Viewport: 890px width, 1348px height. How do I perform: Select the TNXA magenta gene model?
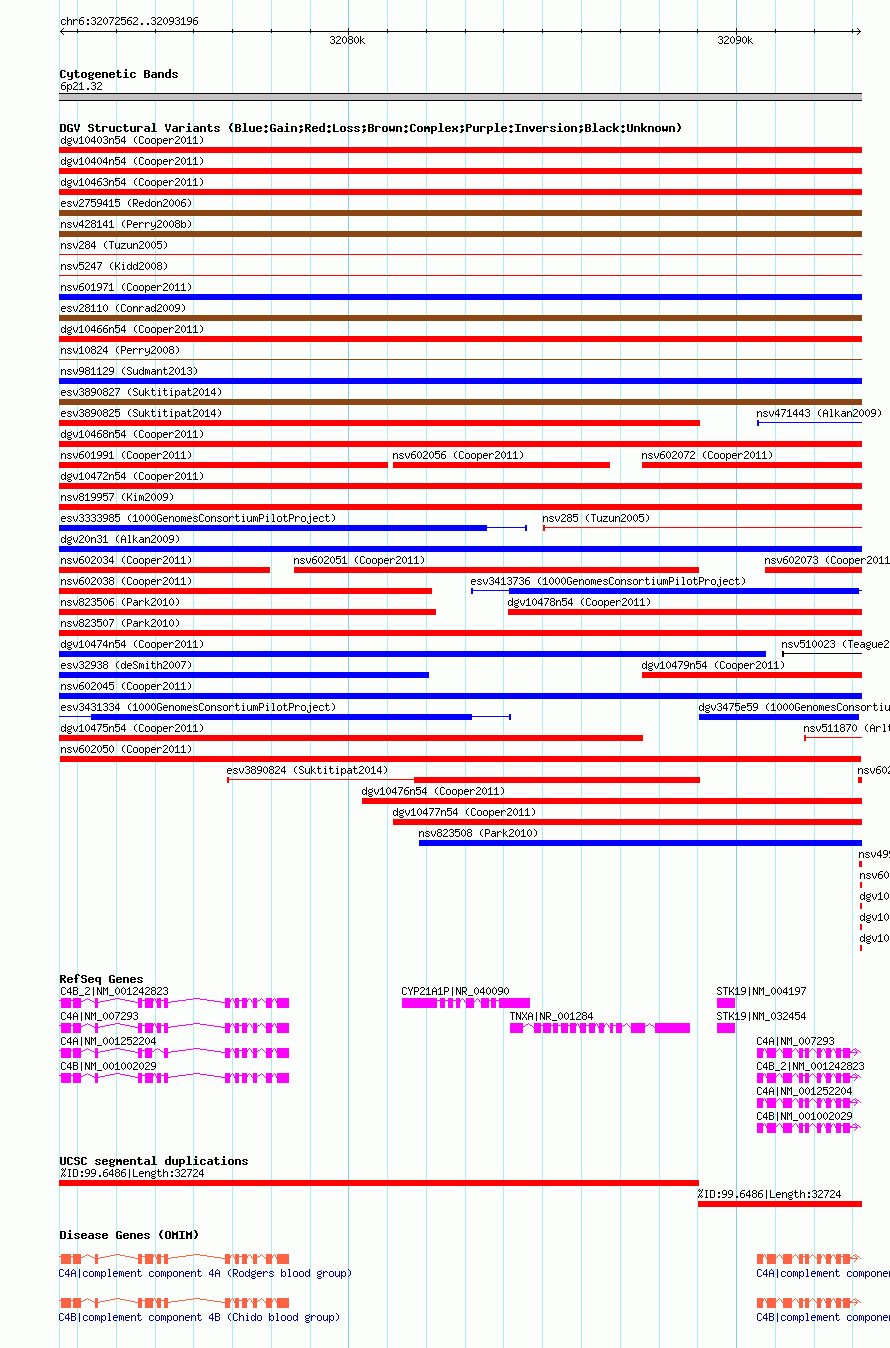click(600, 1028)
